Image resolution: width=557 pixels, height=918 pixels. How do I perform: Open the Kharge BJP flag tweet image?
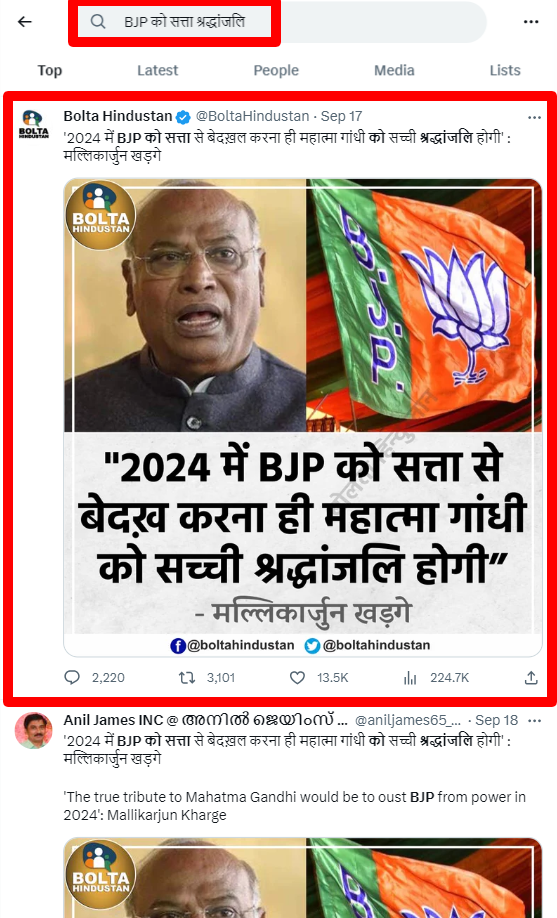(x=303, y=417)
